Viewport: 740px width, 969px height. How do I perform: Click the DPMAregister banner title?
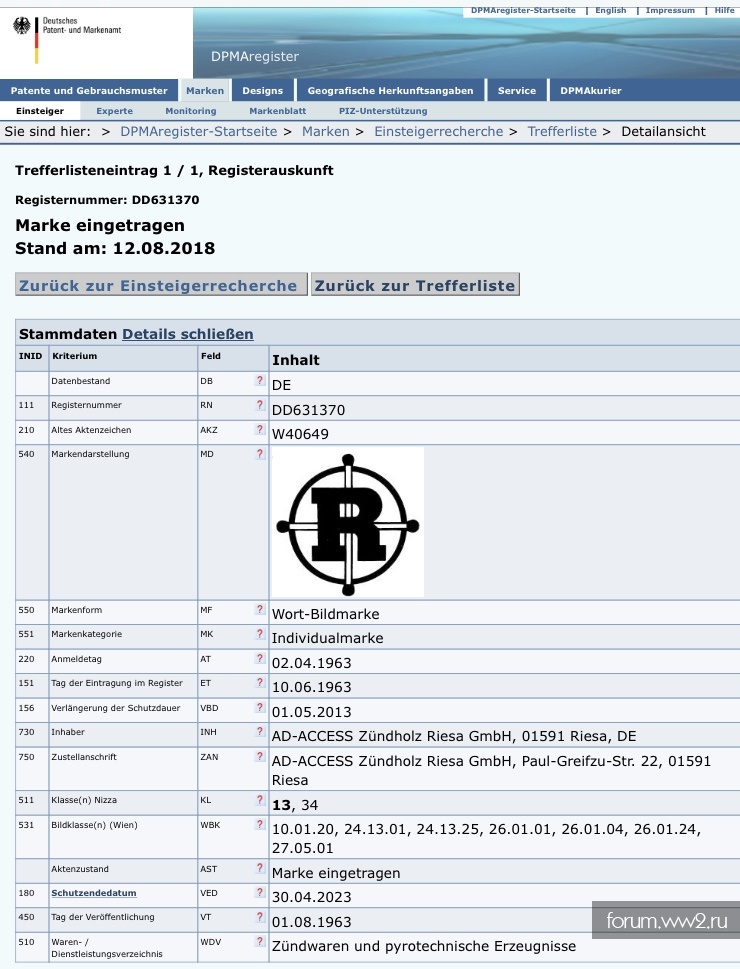[255, 56]
